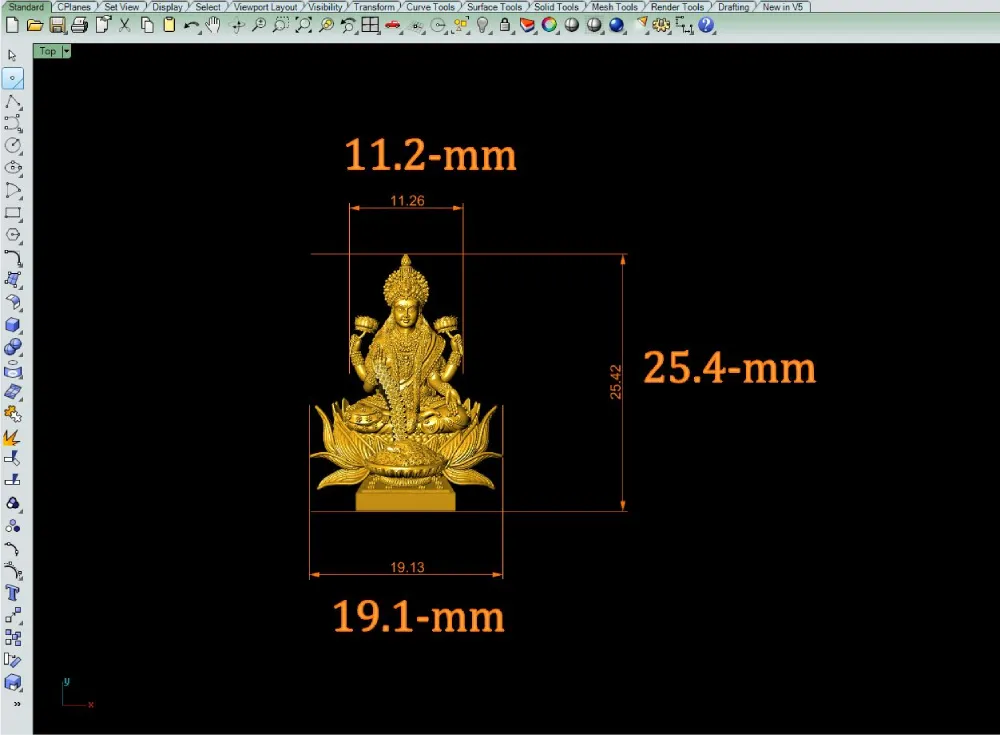
Task: Expand sidebar with the double chevron
Action: pyautogui.click(x=17, y=704)
